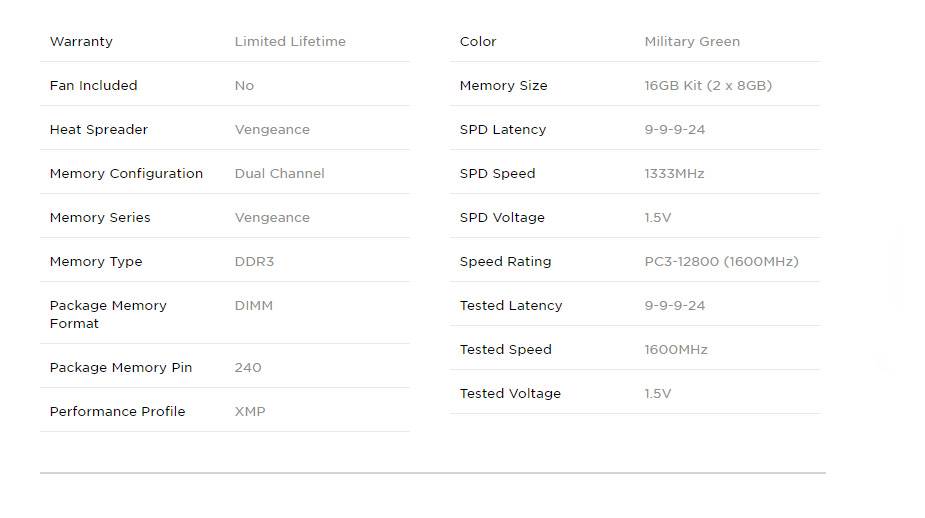Click the Tested Voltage label
The height and width of the screenshot is (518, 925).
point(510,394)
